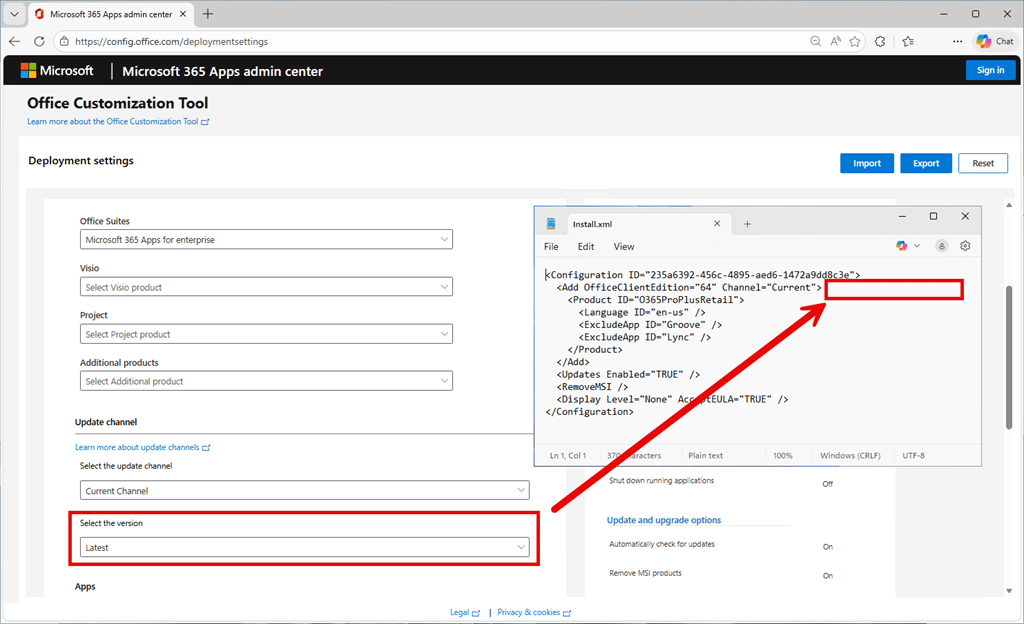1024x624 pixels.
Task: Click the Export button
Action: (926, 163)
